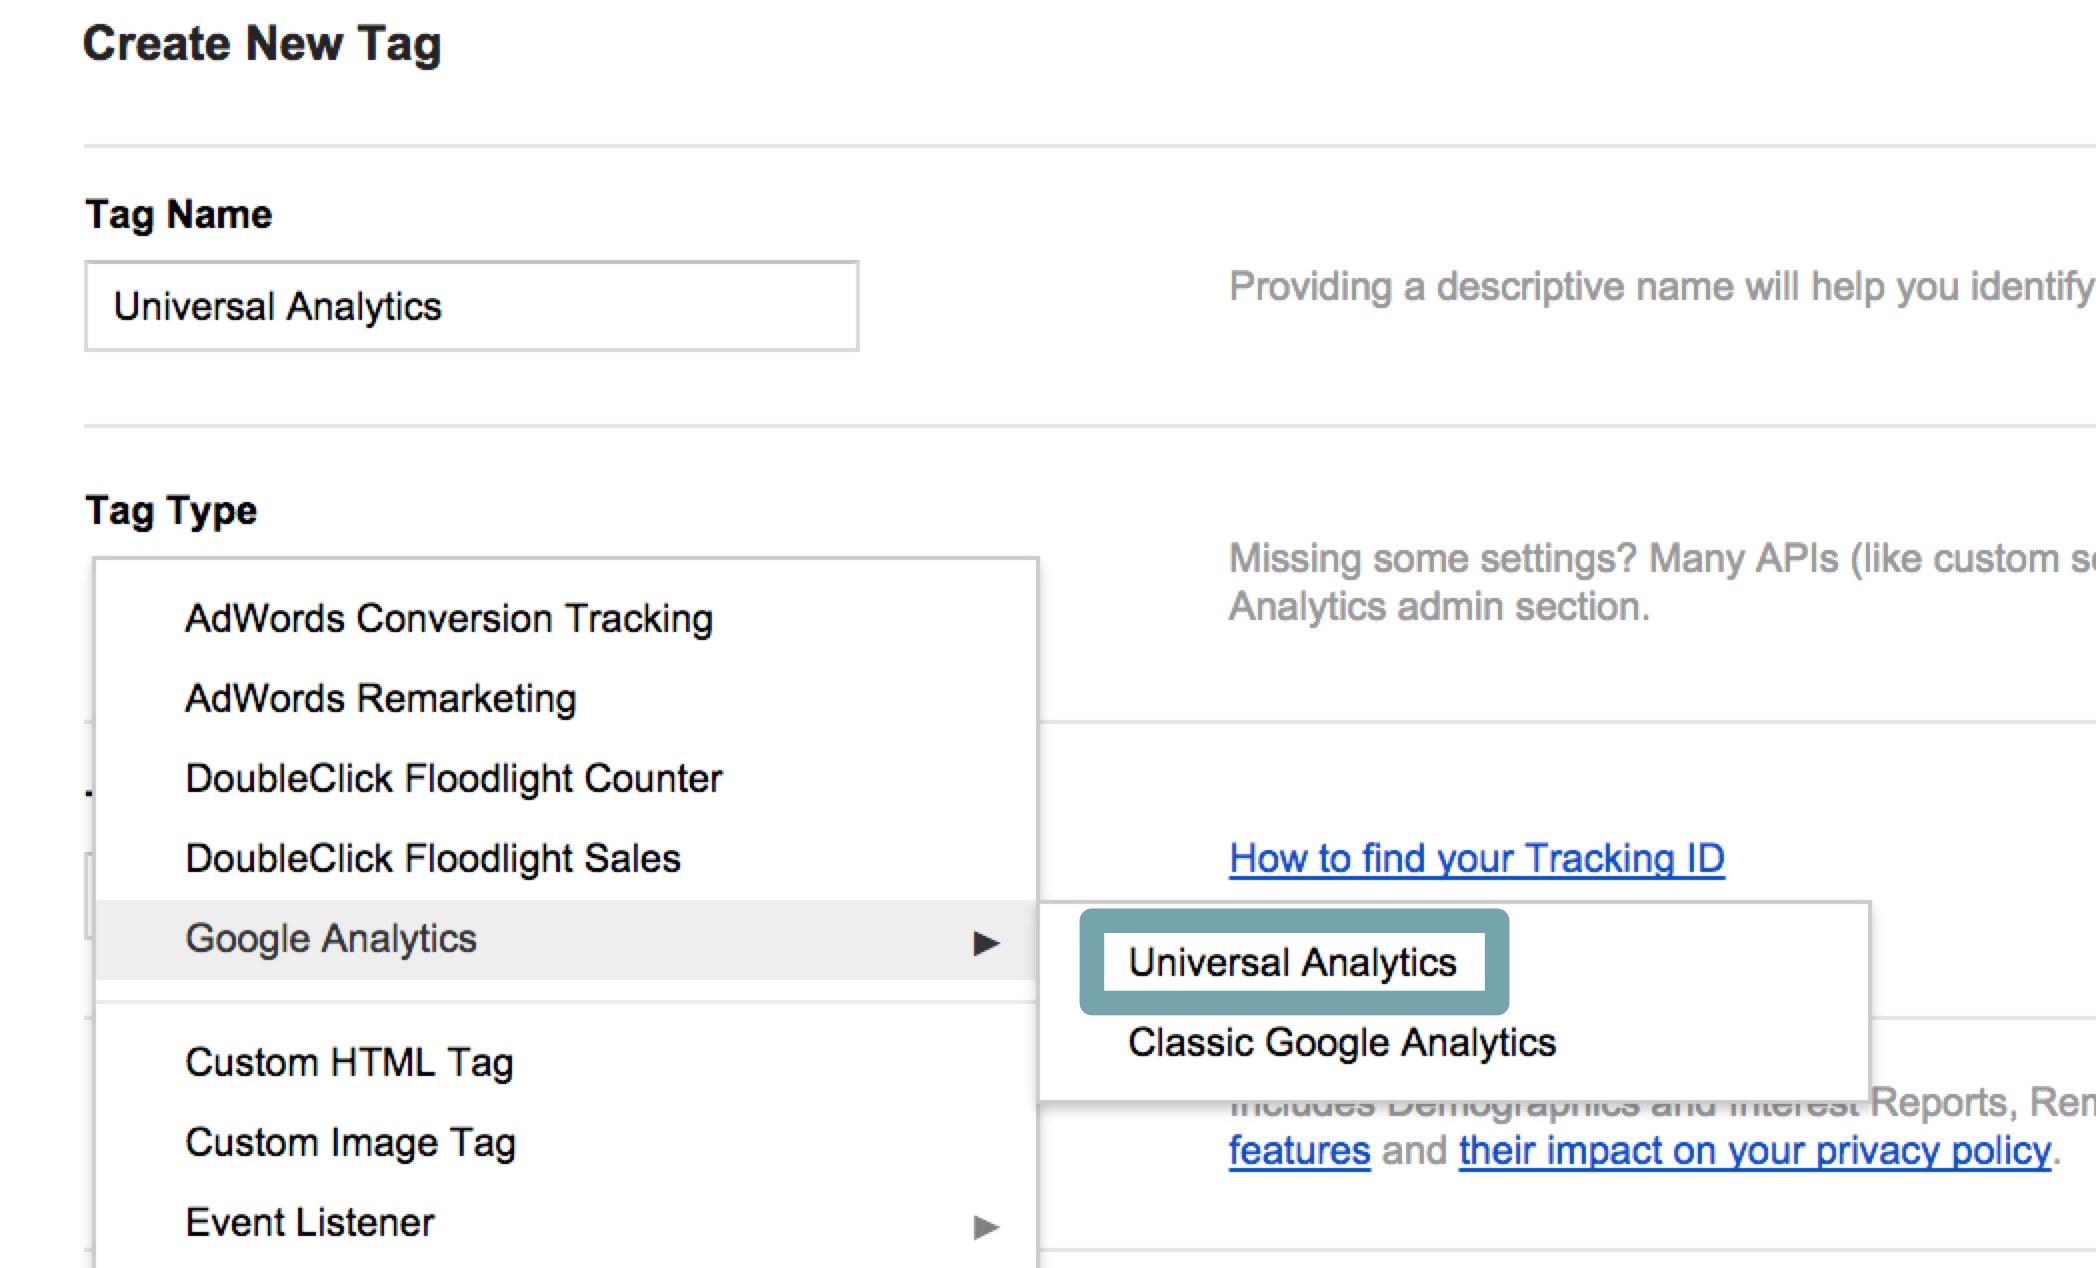
Task: Select Universal Analytics in submenu
Action: click(x=1293, y=962)
